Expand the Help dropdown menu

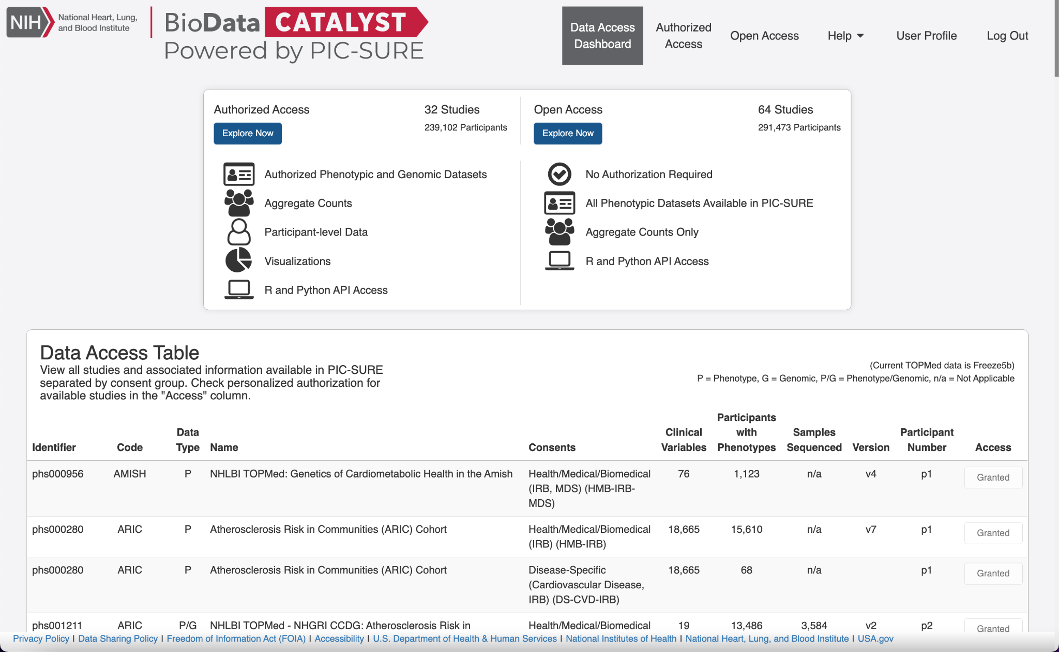click(x=845, y=36)
